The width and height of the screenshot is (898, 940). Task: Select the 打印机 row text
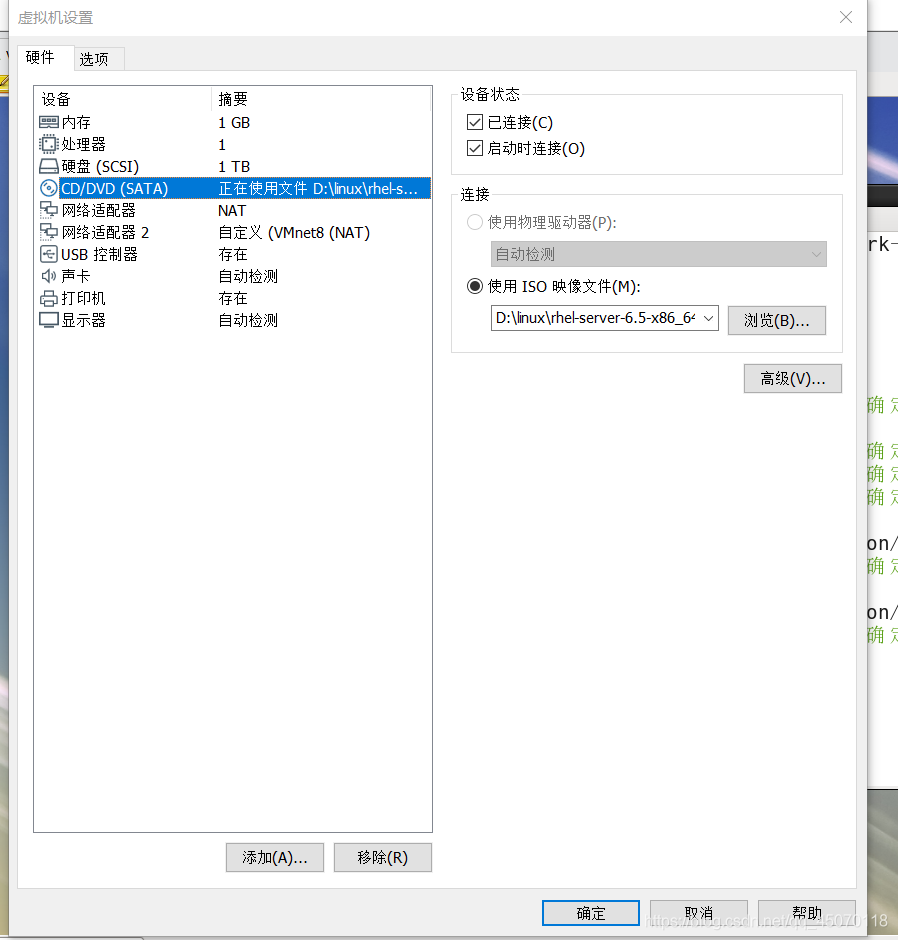coord(83,298)
